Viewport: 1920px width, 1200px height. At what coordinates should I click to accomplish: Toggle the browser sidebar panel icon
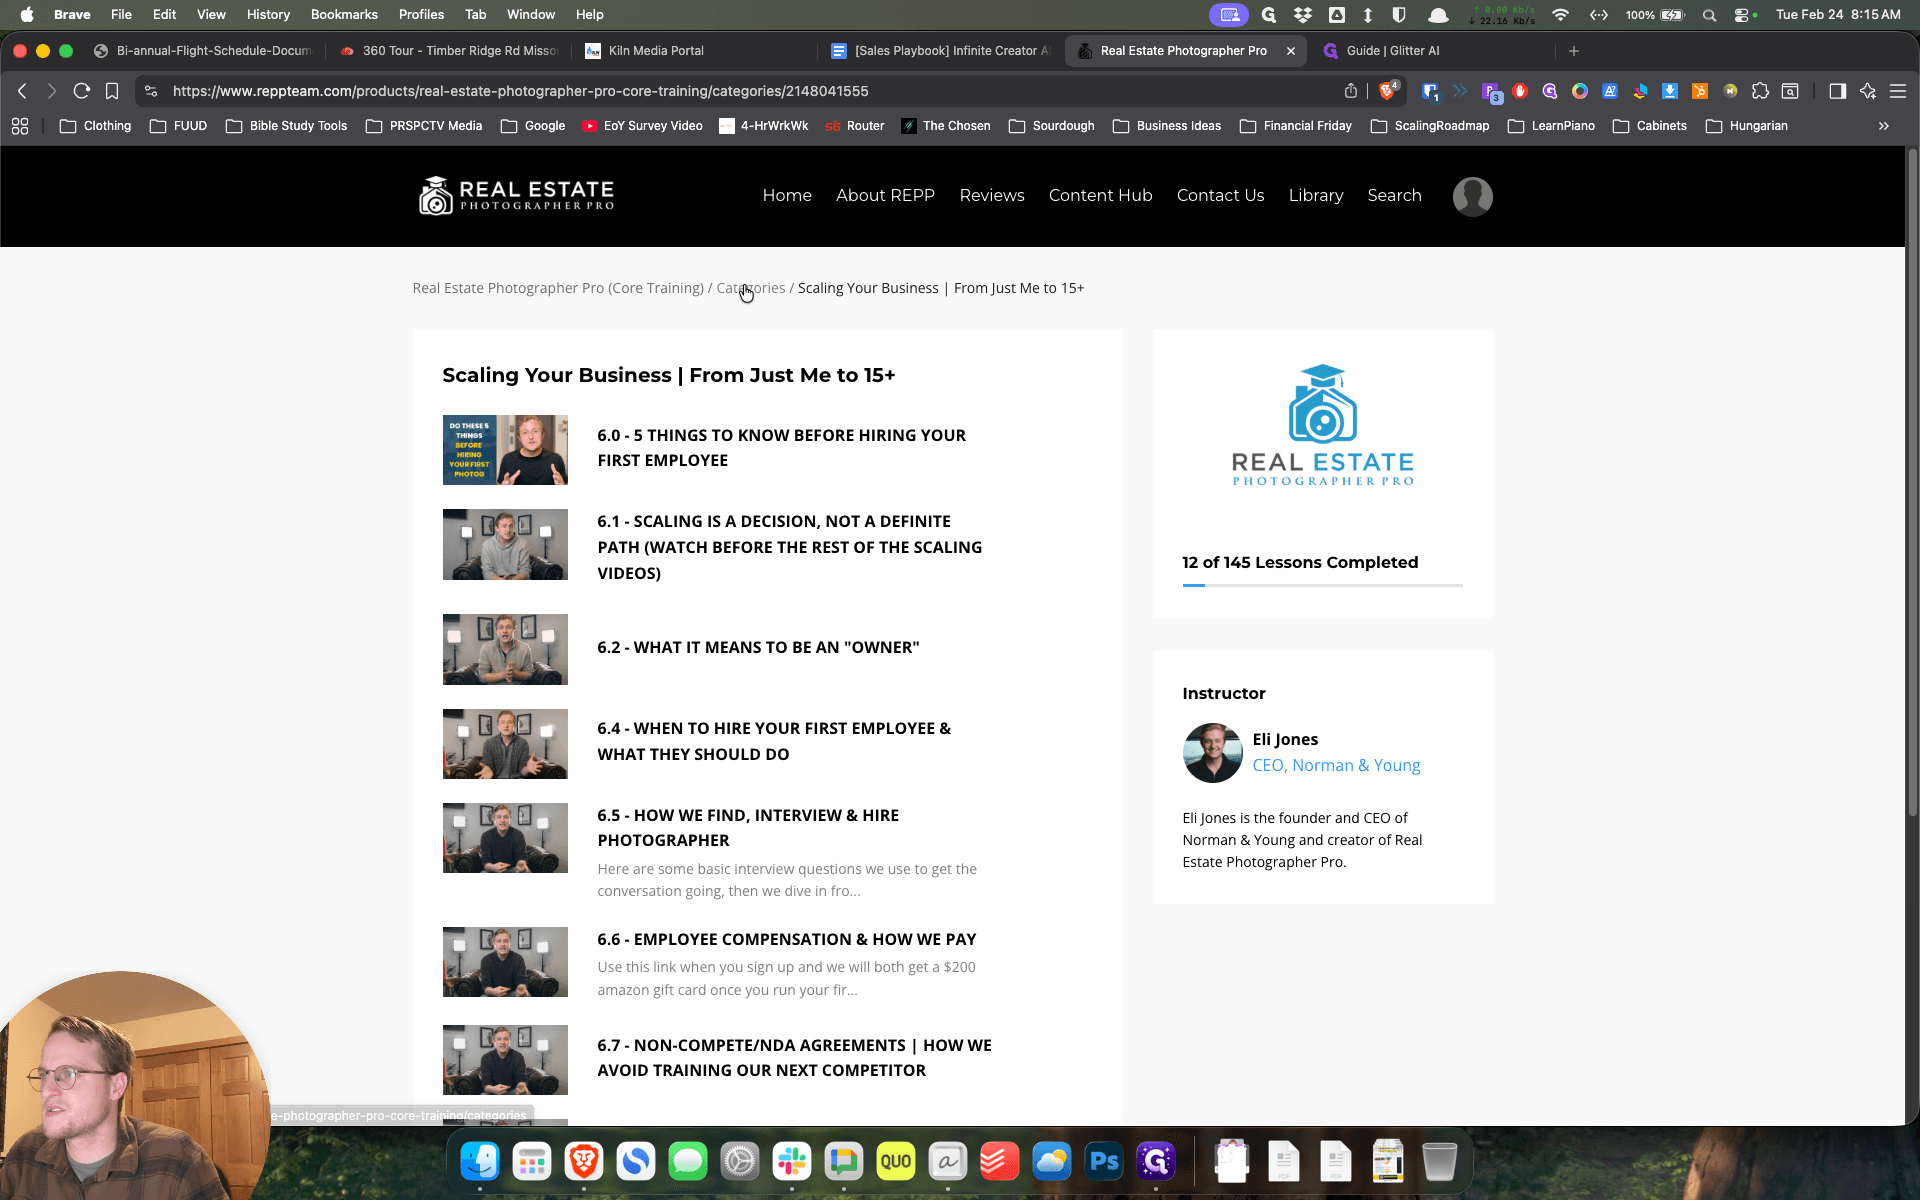1837,91
